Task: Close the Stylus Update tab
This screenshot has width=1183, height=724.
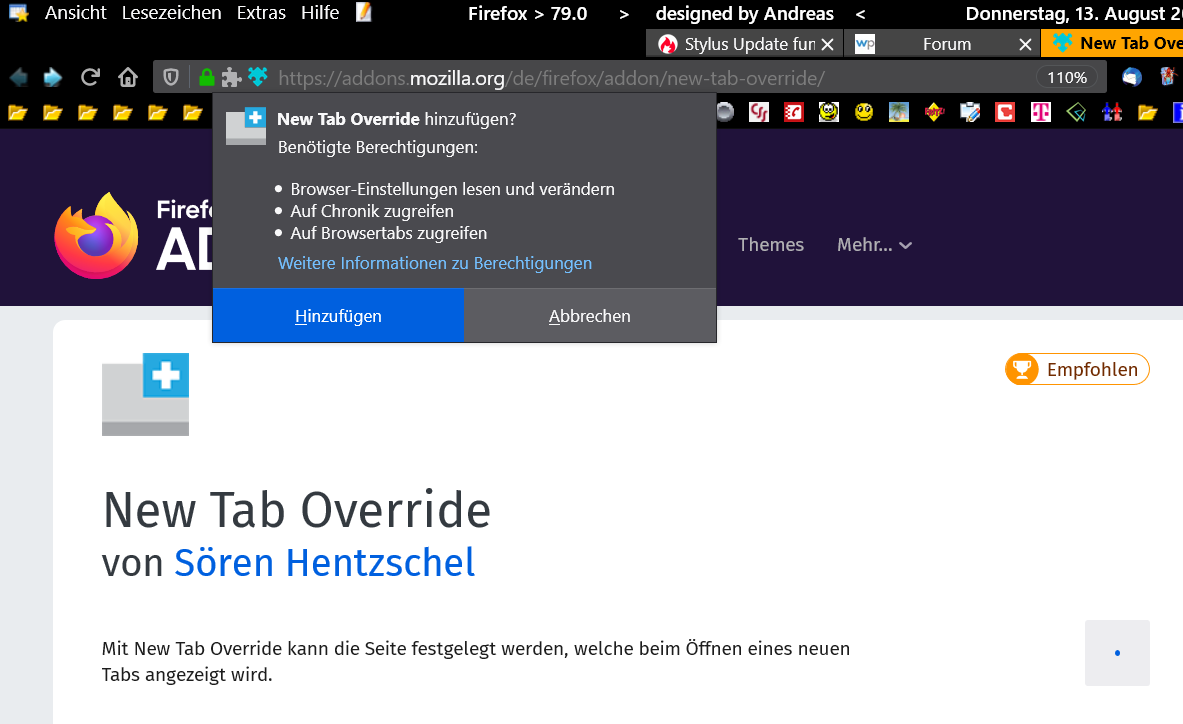Action: [x=828, y=44]
